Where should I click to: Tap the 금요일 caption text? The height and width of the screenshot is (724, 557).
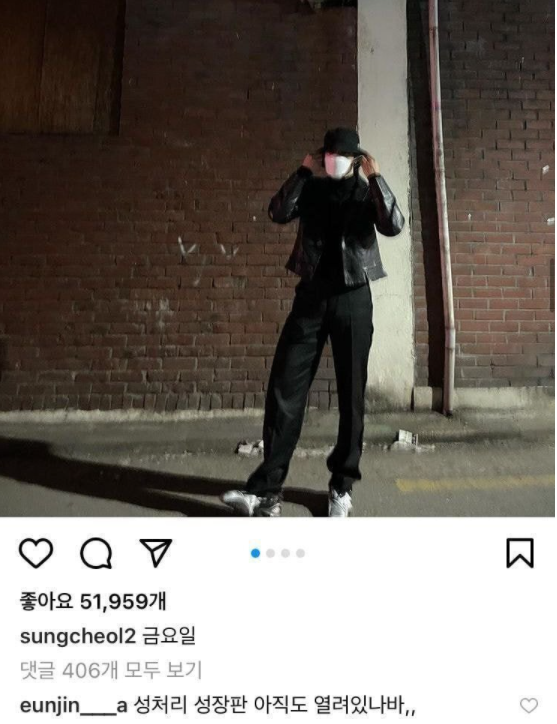click(x=169, y=636)
